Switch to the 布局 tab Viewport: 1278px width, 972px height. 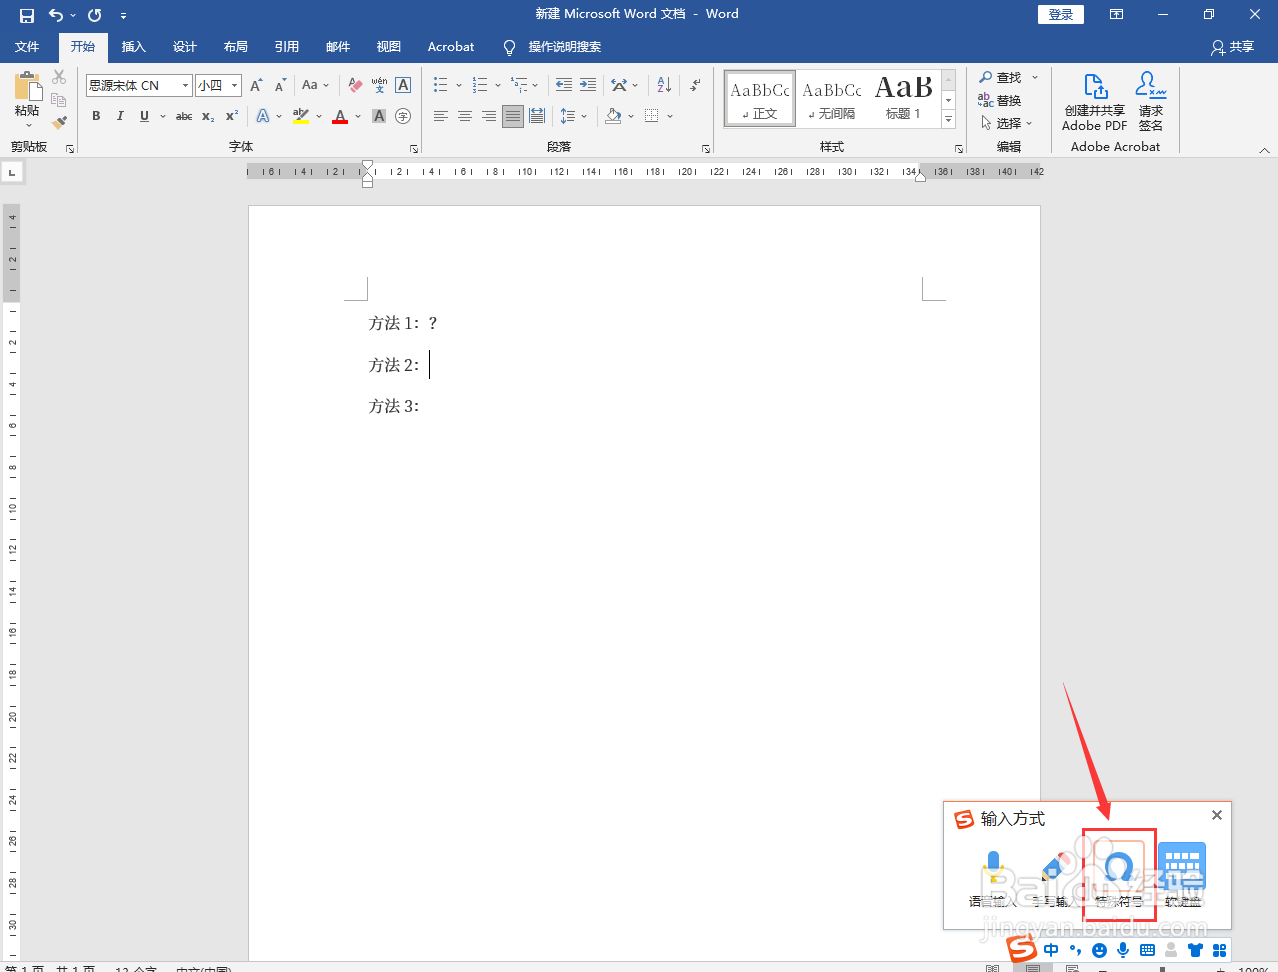pyautogui.click(x=236, y=47)
